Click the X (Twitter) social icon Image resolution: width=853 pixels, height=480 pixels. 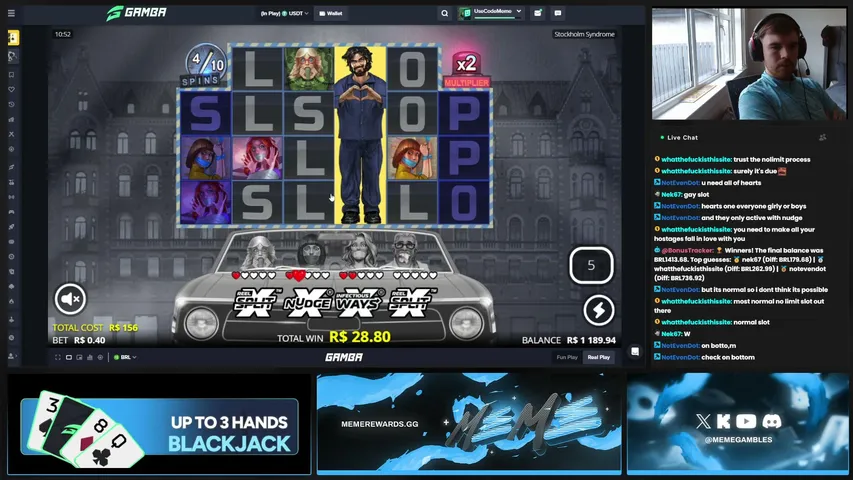point(703,421)
